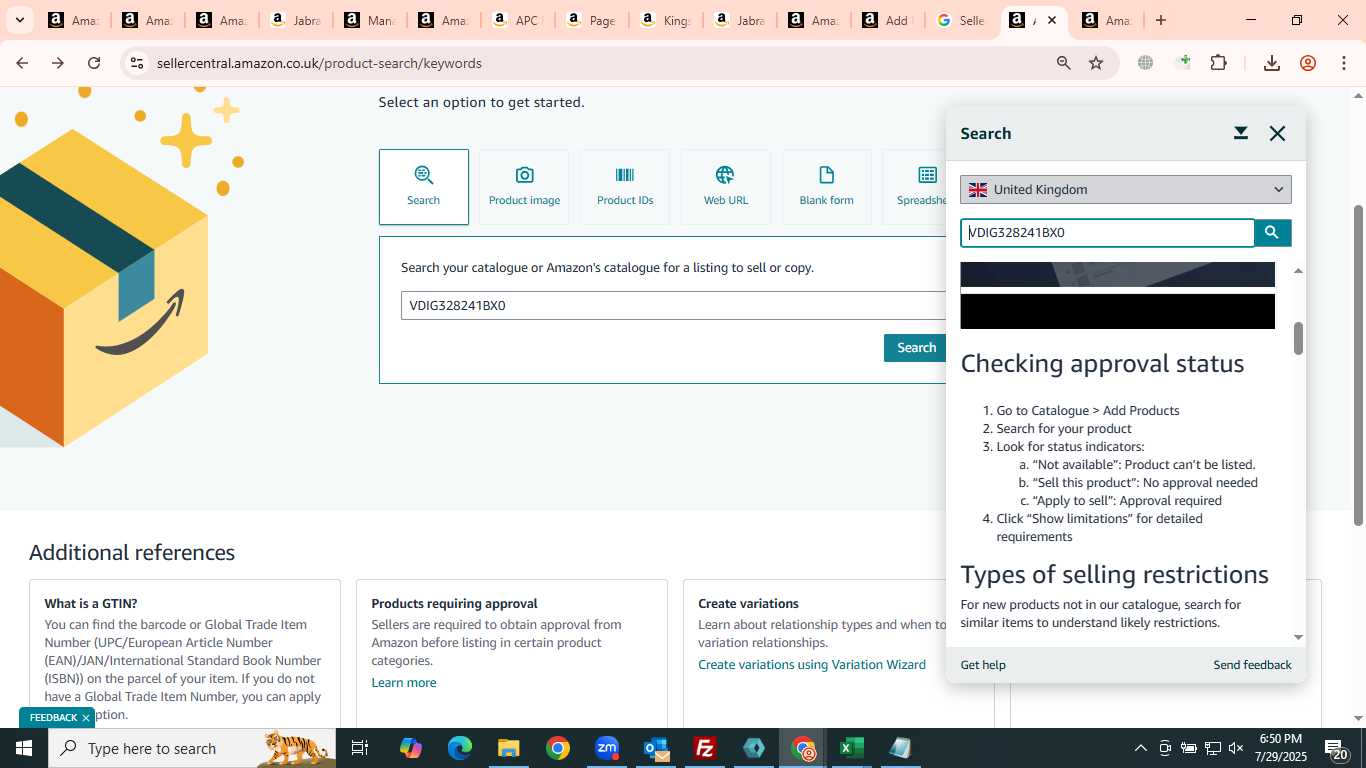This screenshot has height=768, width=1366.
Task: Open the Learn more link
Action: pyautogui.click(x=404, y=683)
